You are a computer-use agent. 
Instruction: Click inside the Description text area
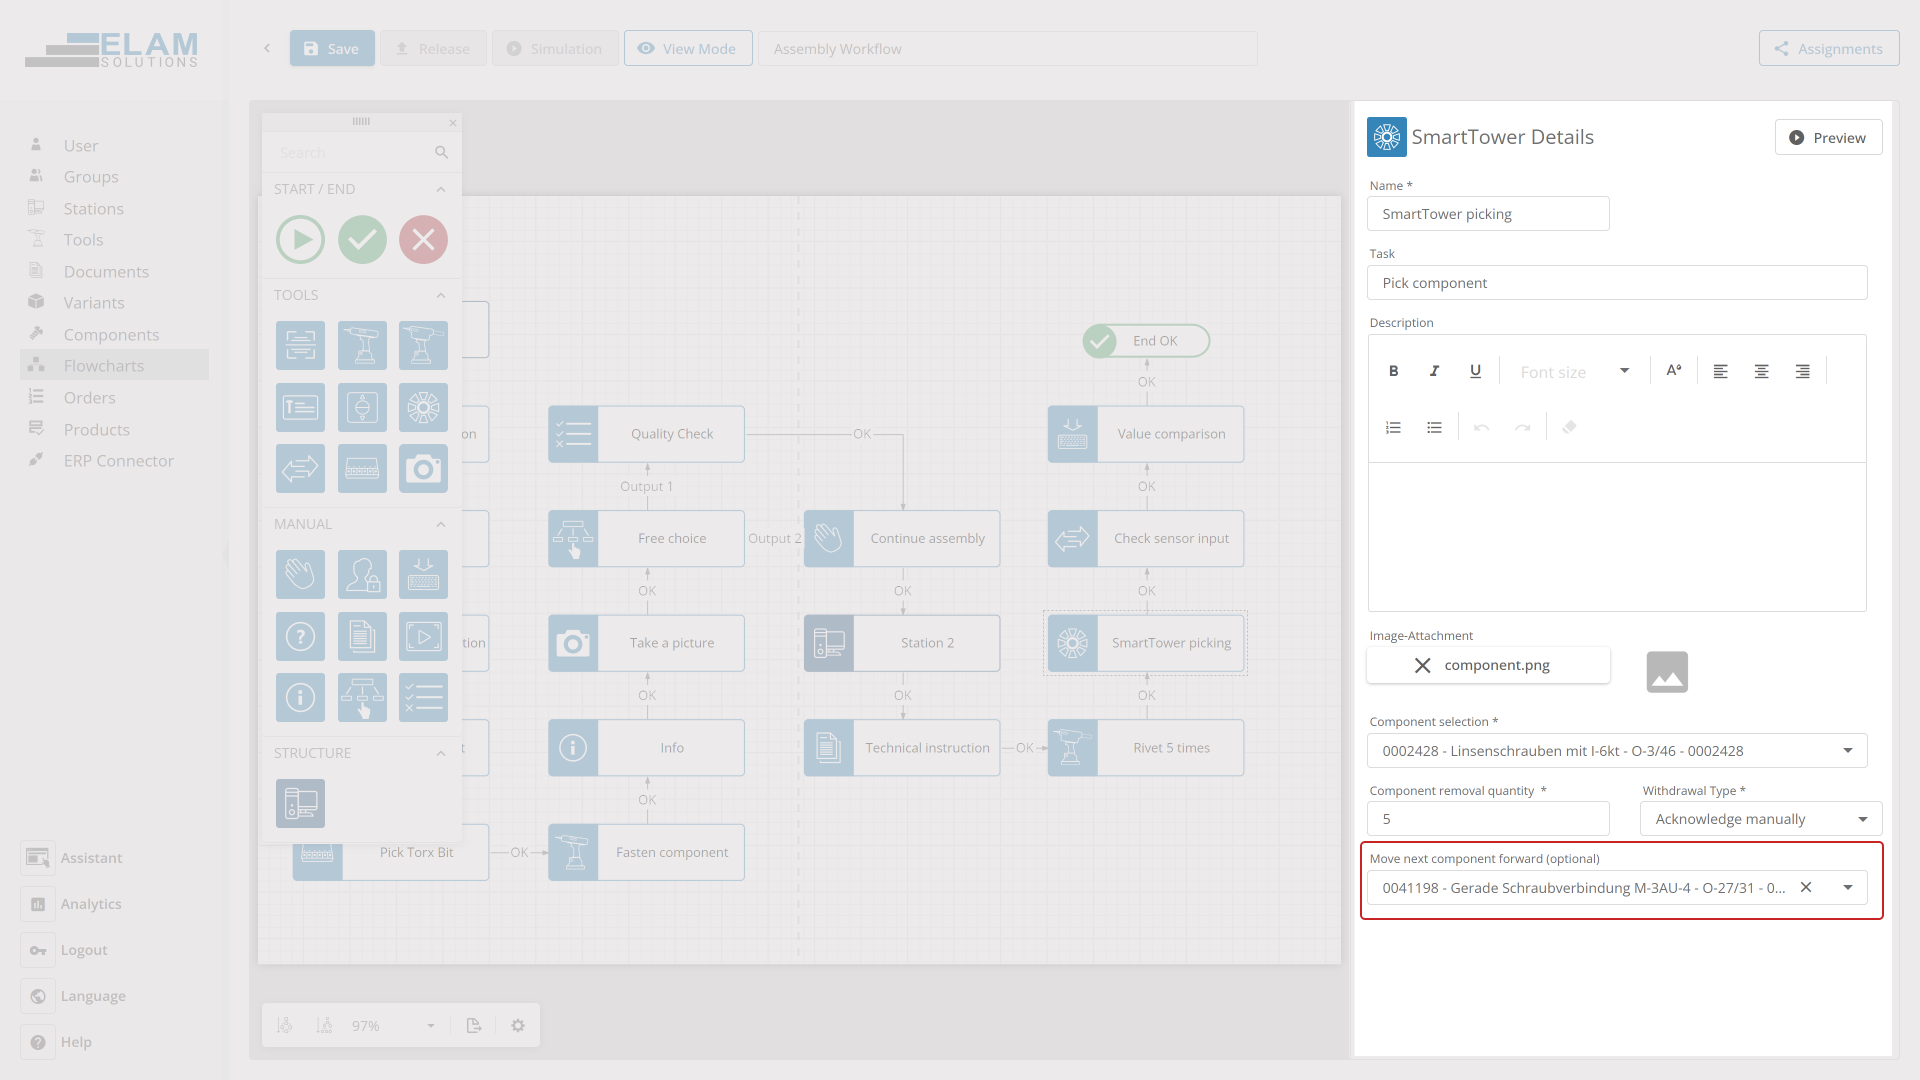1616,536
